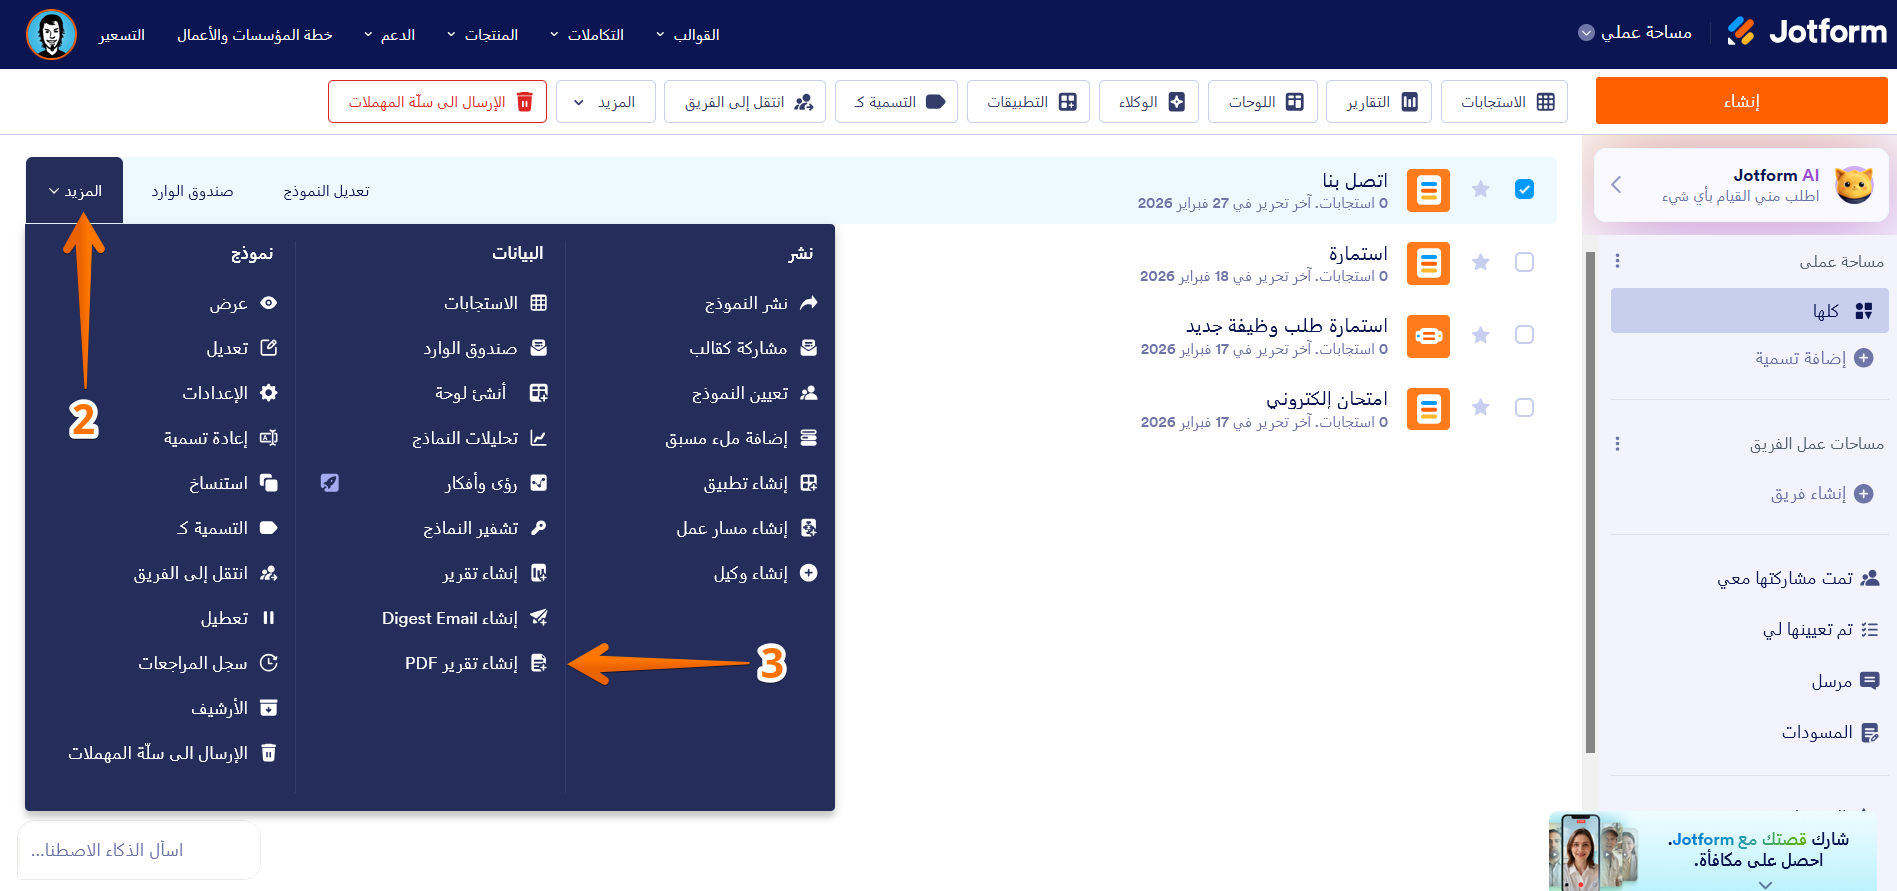The width and height of the screenshot is (1897, 891).
Task: Click the eye icon next to عرض
Action: click(x=268, y=303)
